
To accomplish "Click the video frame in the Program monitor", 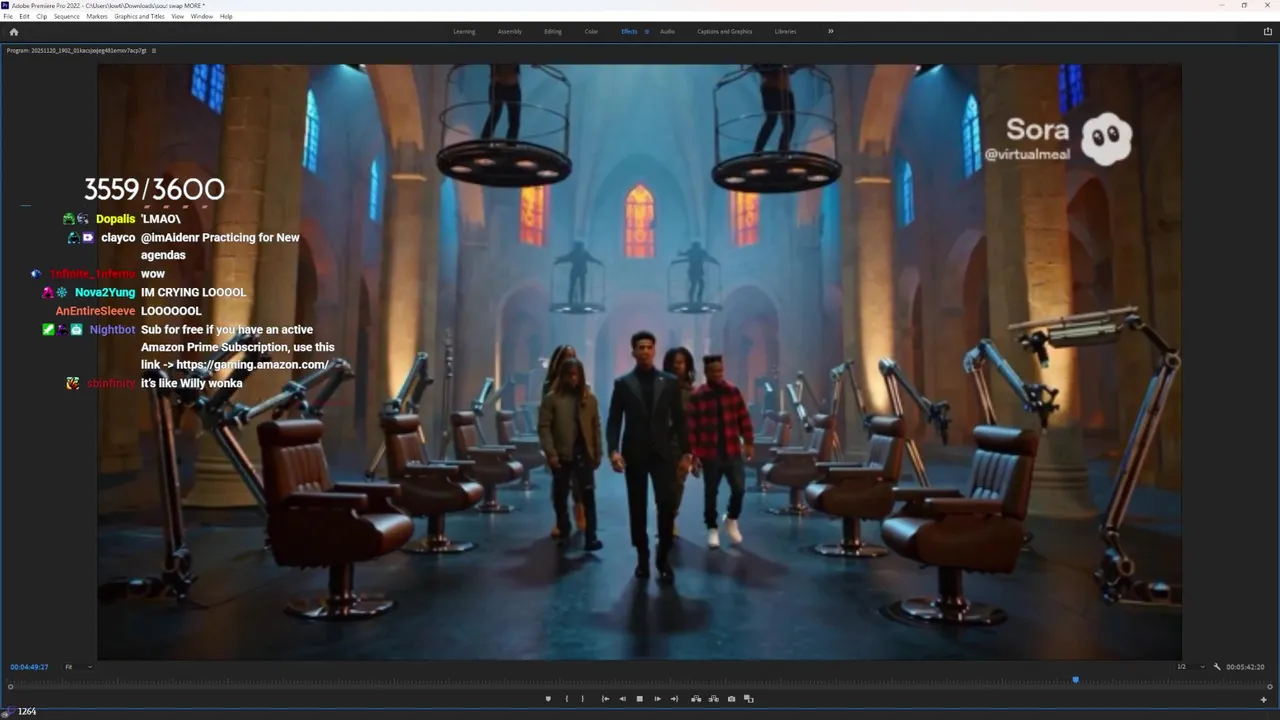I will (x=640, y=360).
